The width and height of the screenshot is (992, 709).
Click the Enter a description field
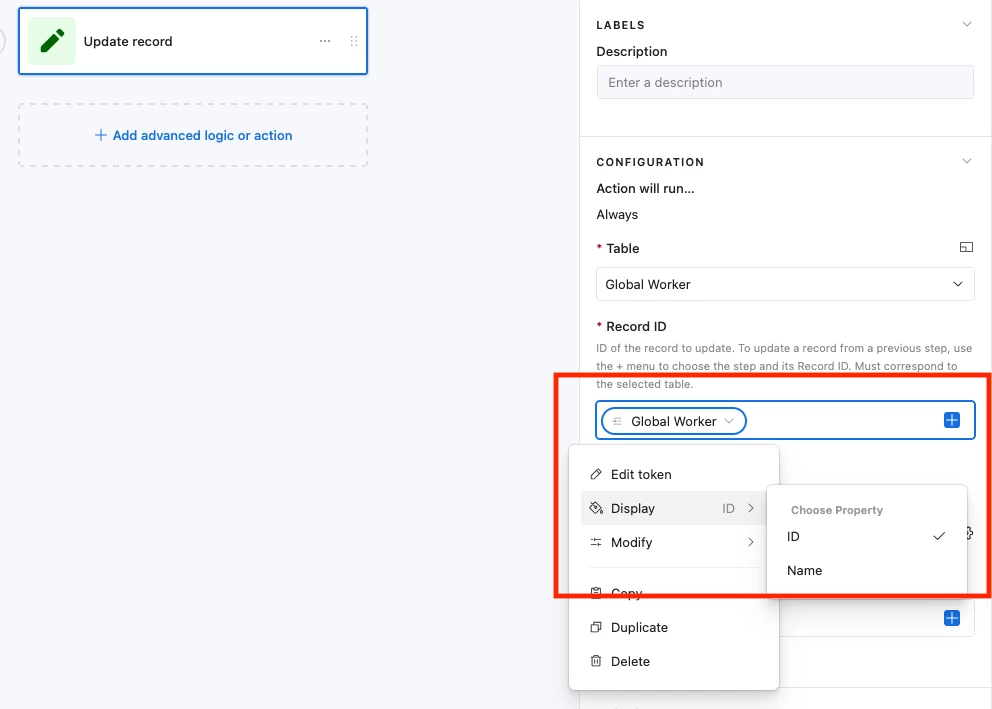[x=784, y=82]
